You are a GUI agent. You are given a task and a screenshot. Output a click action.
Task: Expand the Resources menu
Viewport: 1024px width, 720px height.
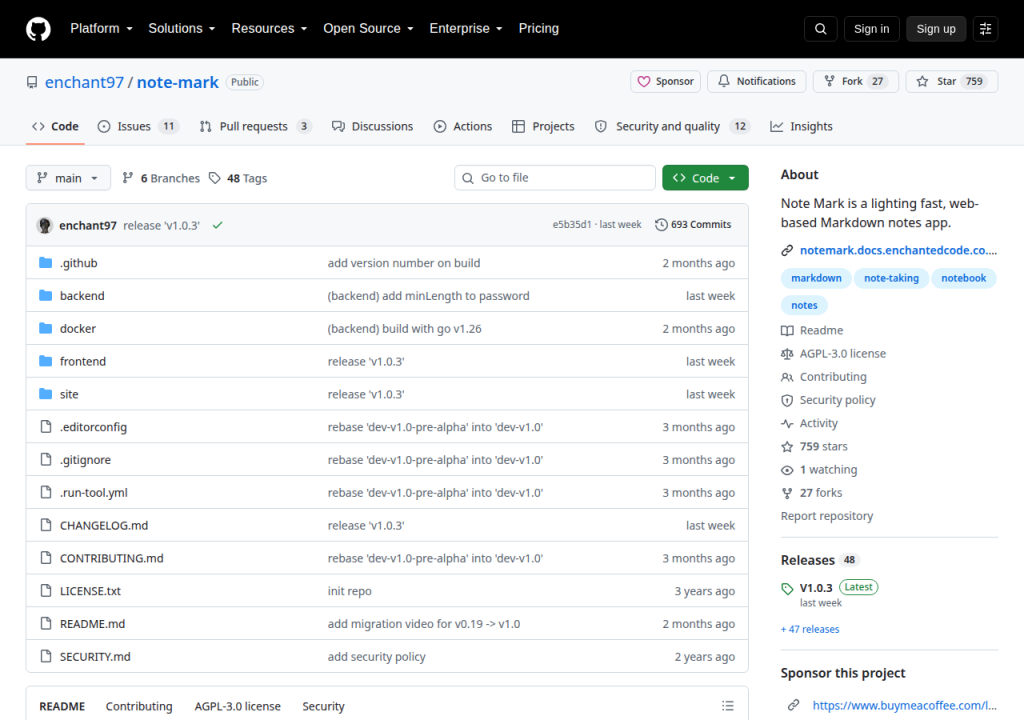coord(269,29)
